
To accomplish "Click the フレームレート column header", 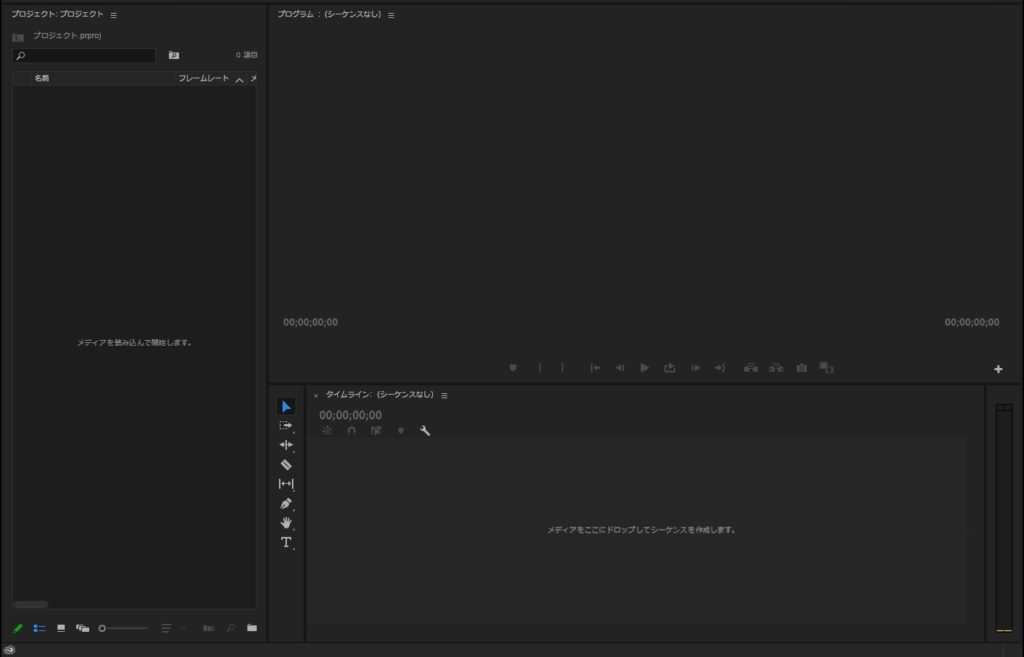I will [x=203, y=78].
